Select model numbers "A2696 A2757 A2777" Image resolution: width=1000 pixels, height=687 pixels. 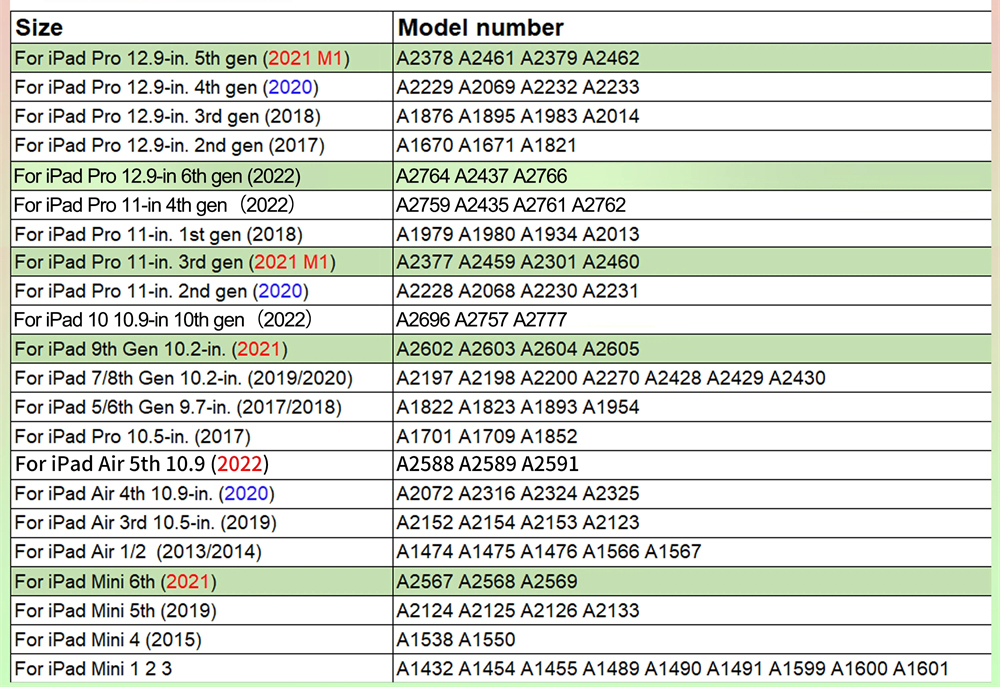pos(482,320)
